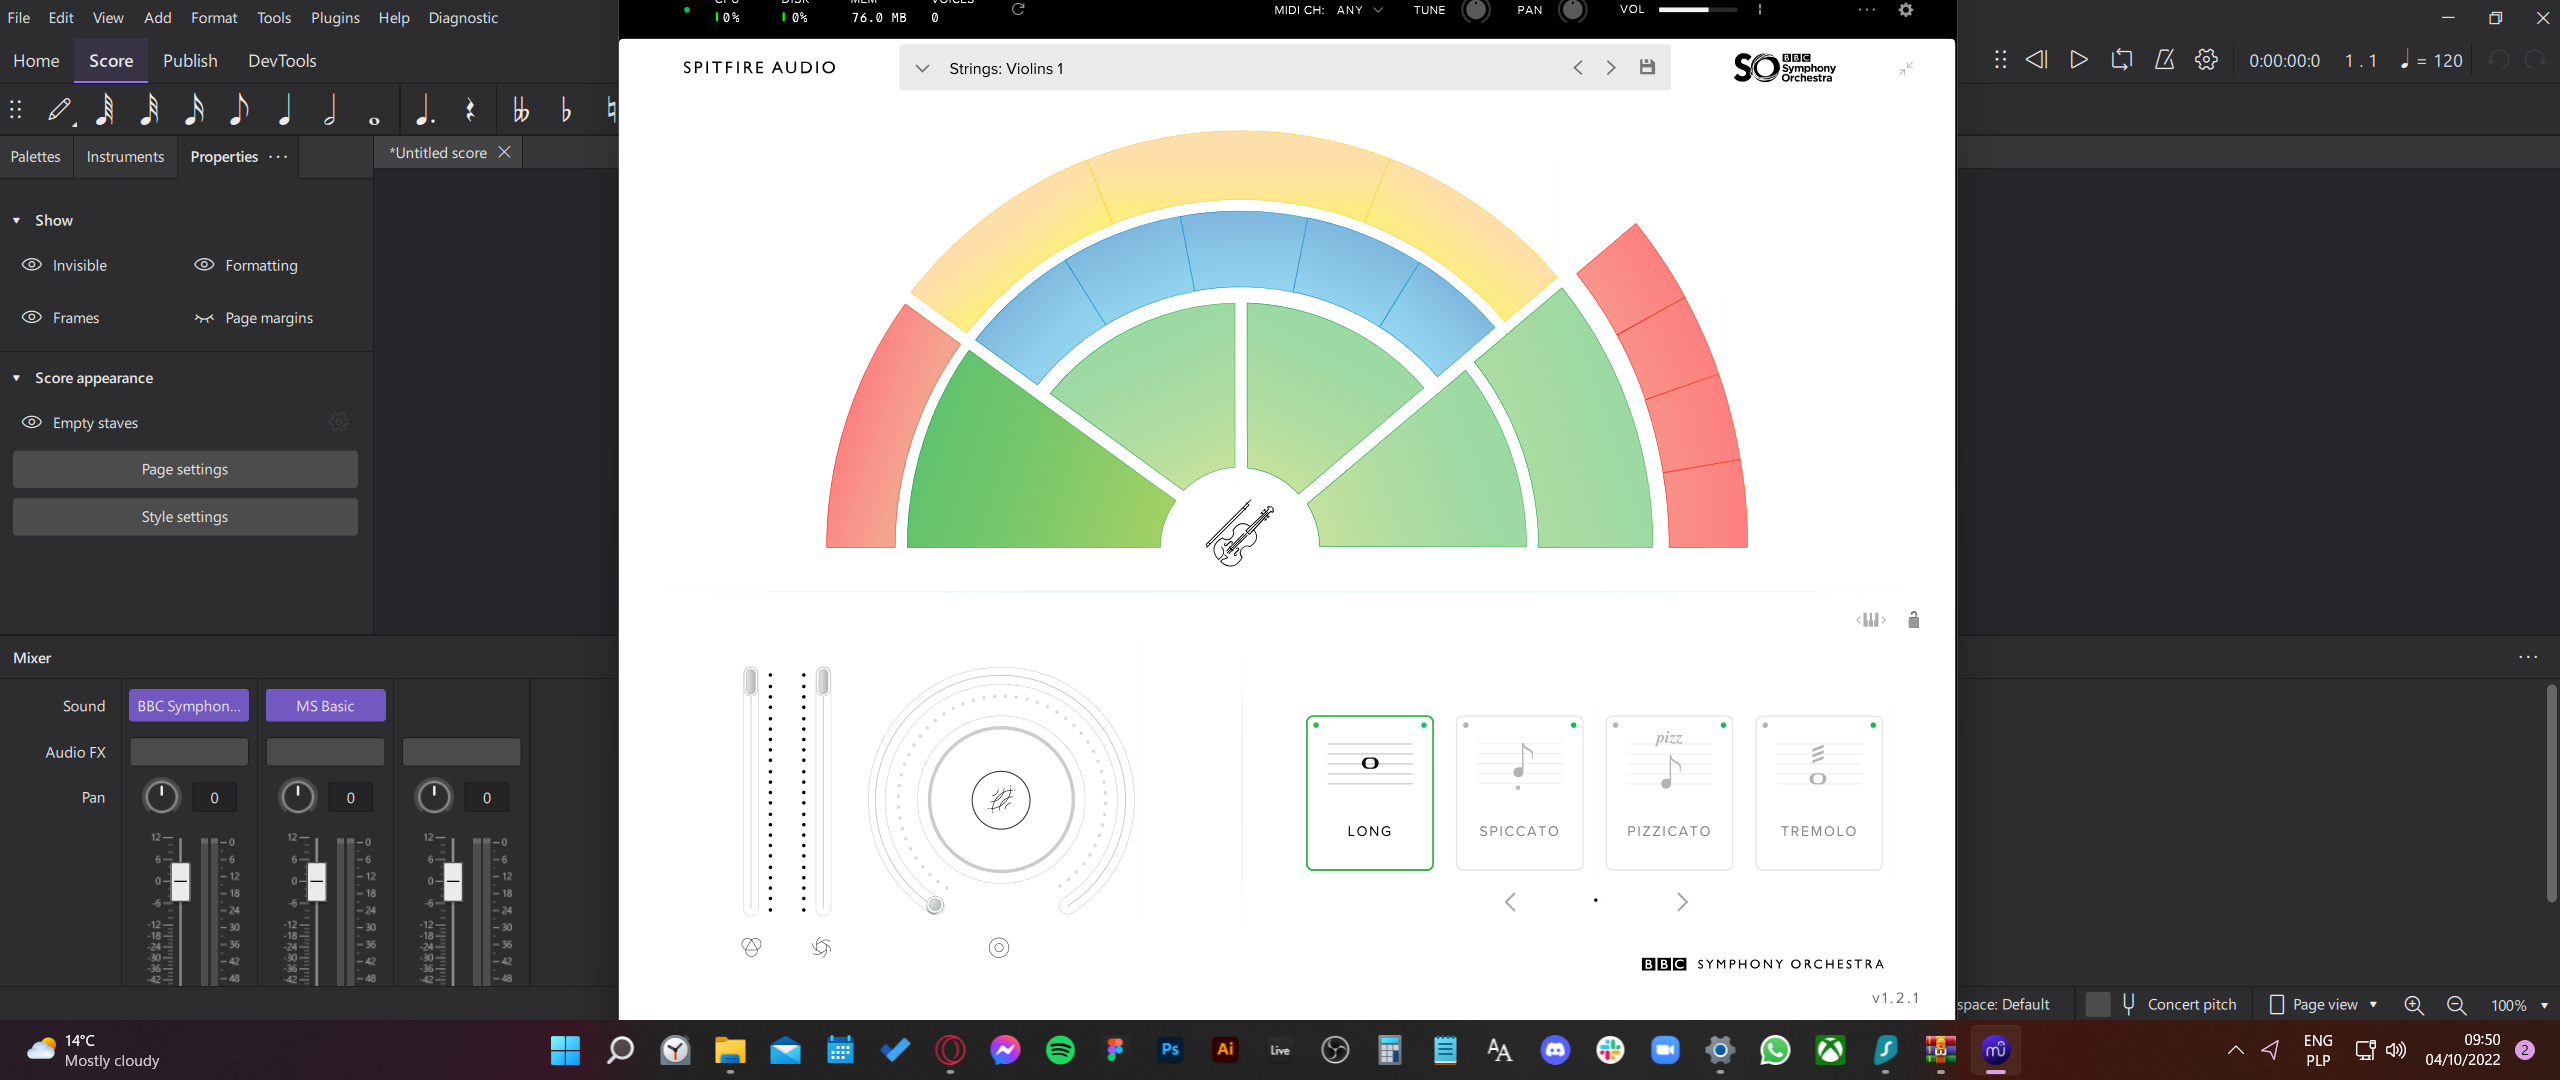
Task: Open the Page view dropdown
Action: point(2322,1003)
